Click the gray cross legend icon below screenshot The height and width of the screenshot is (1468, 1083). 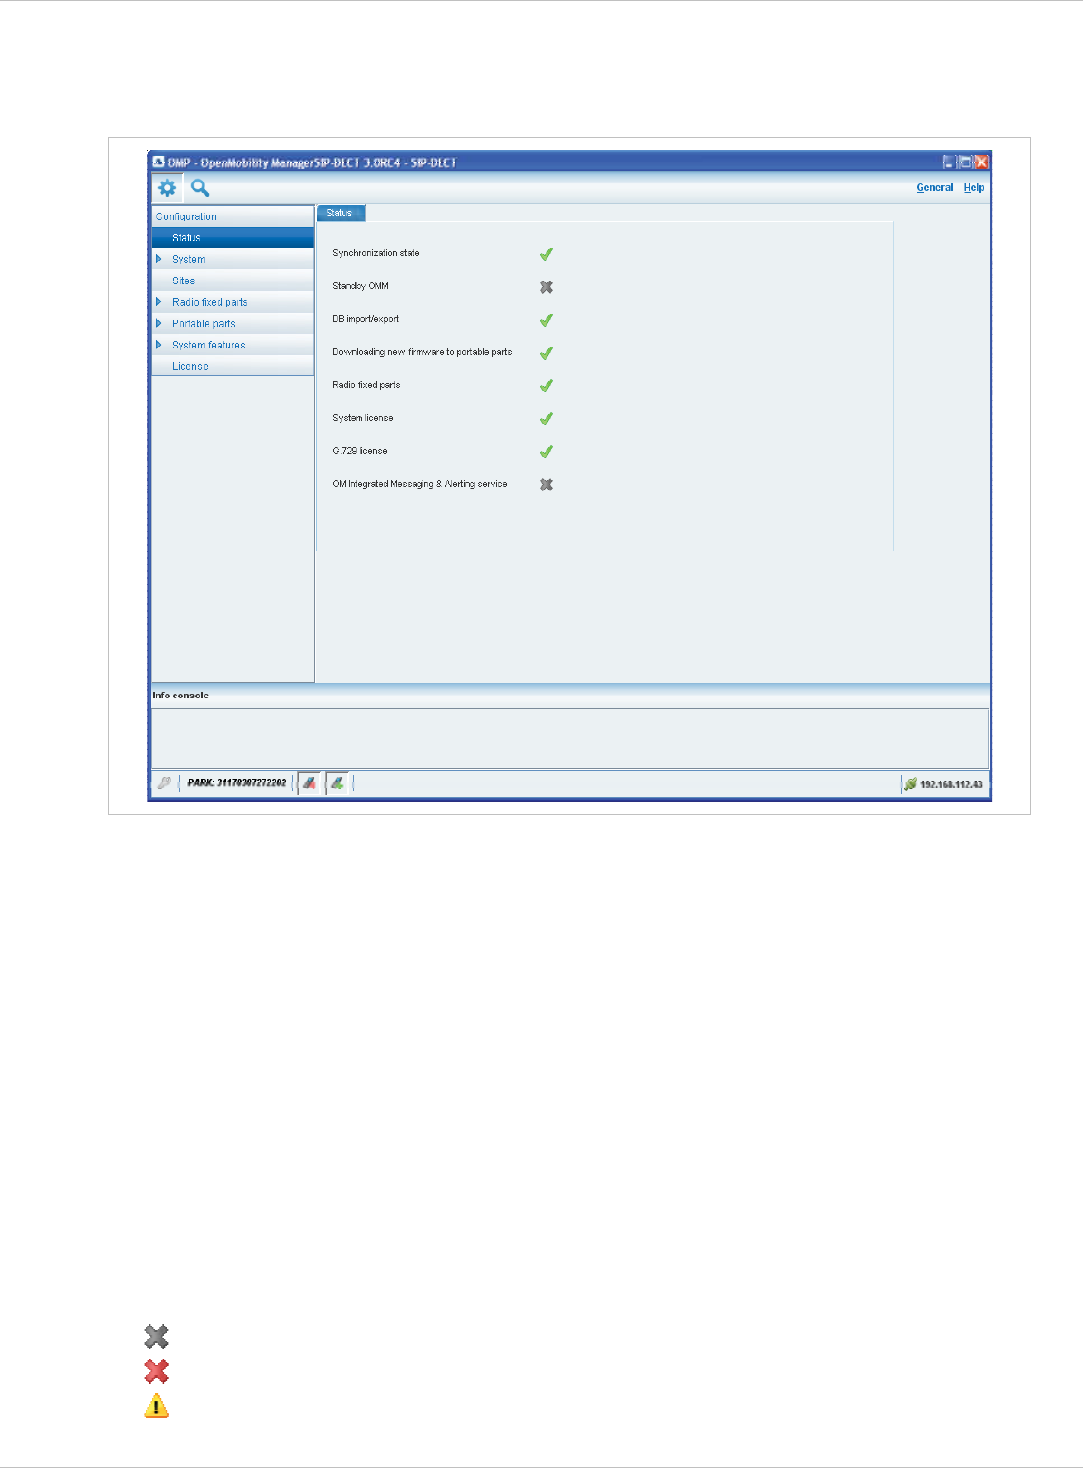[x=156, y=1336]
